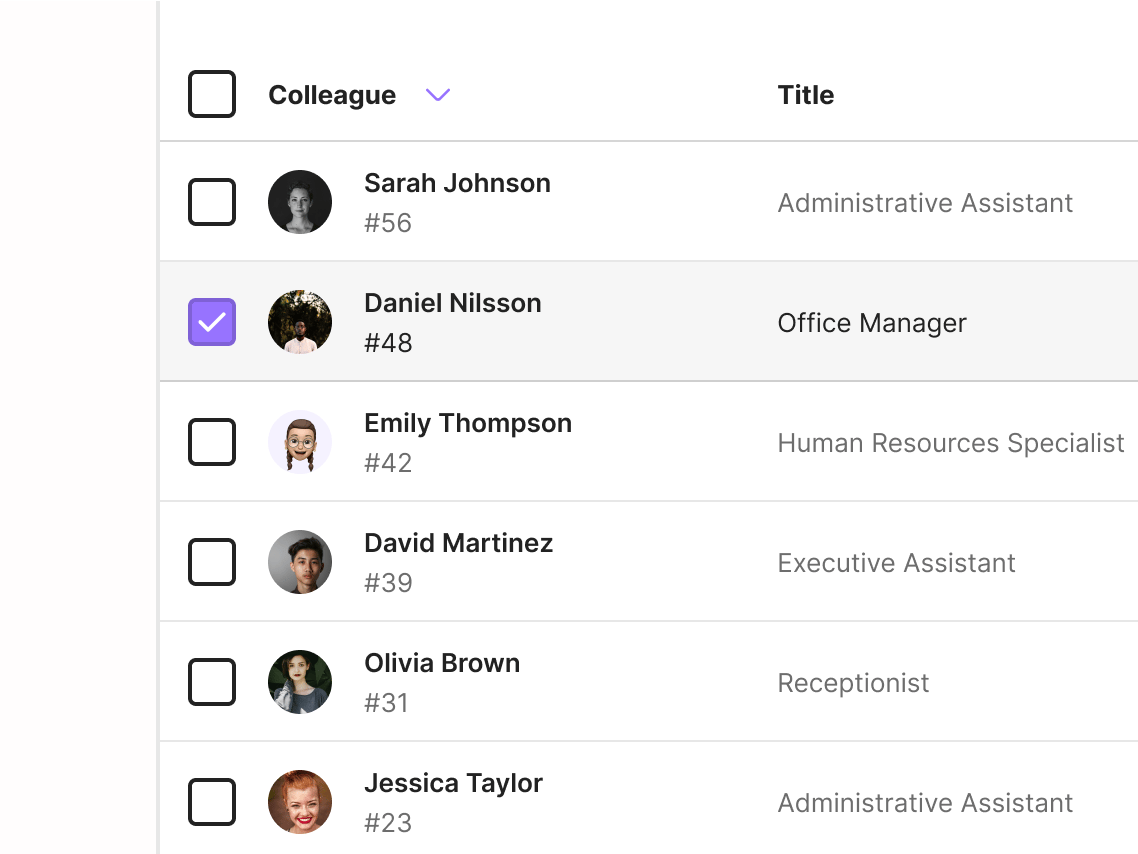Check the box next to Sarah Johnson
Viewport: 1138px width, 854px height.
click(x=211, y=201)
